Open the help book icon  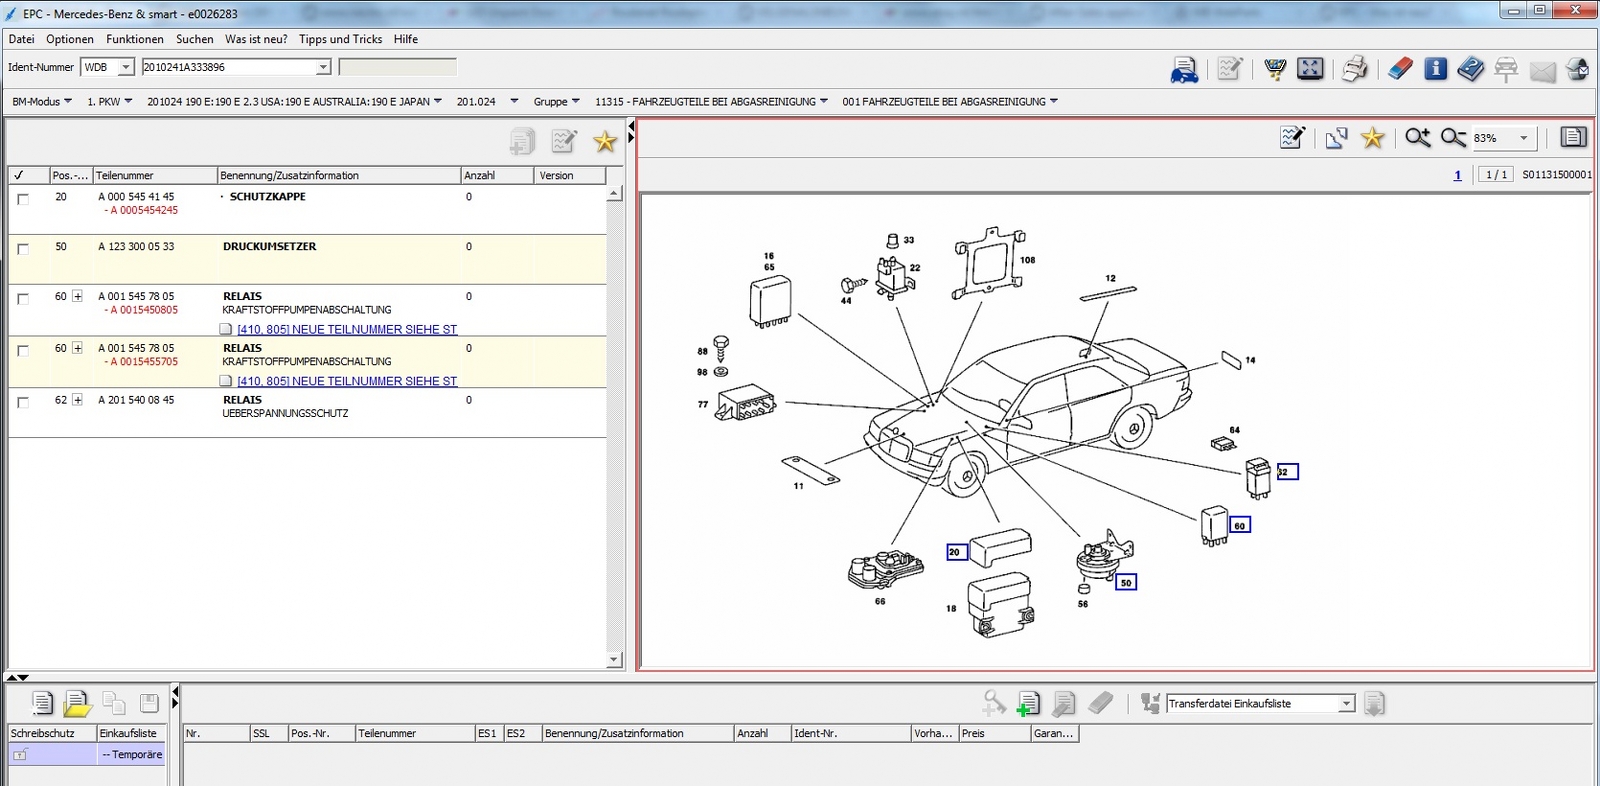click(1470, 69)
